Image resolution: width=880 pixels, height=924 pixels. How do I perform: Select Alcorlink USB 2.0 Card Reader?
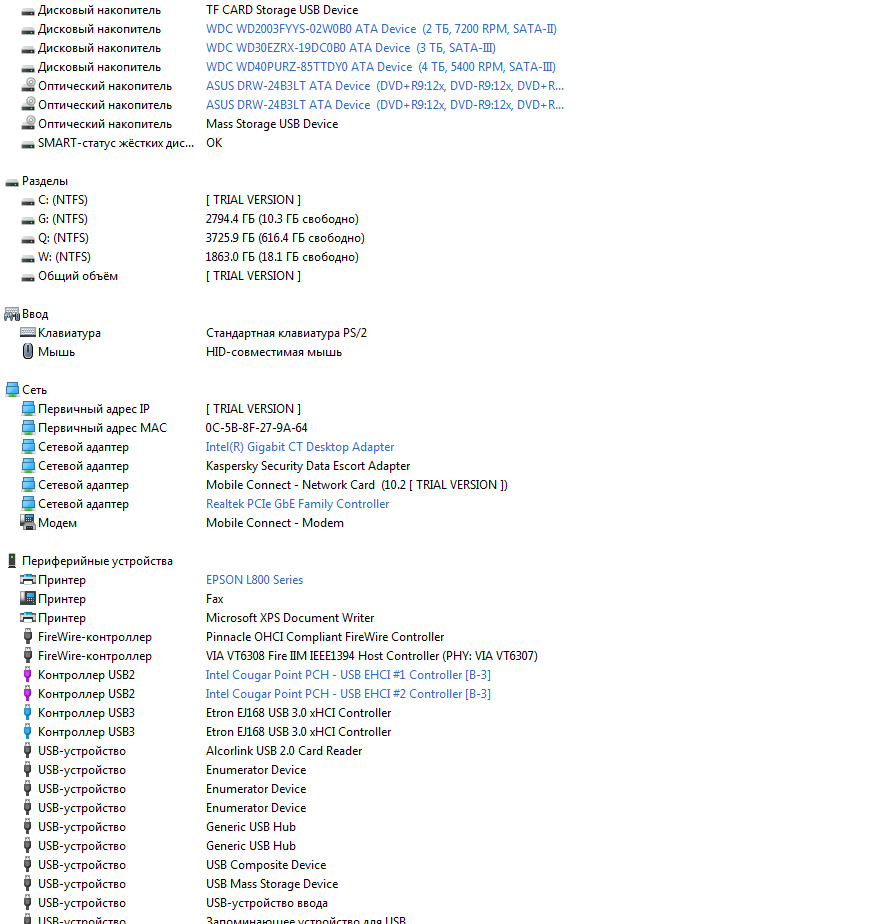point(284,751)
